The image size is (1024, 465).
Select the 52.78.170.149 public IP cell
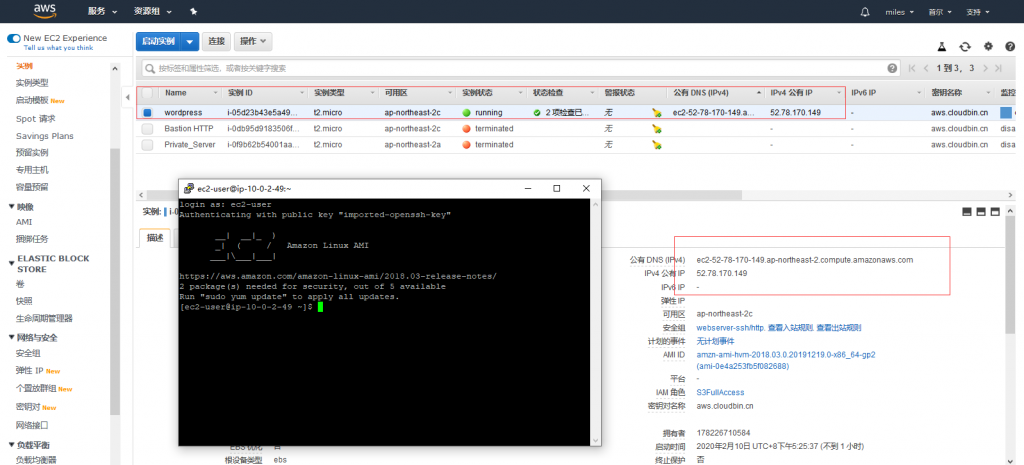[795, 112]
